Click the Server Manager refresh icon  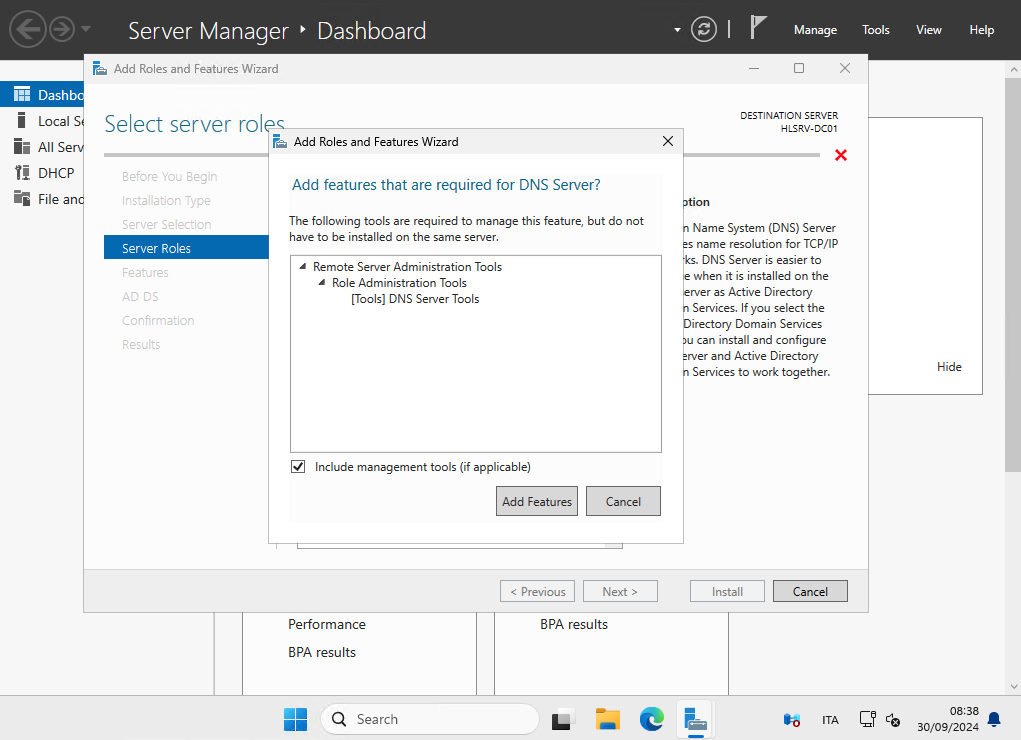(x=704, y=29)
